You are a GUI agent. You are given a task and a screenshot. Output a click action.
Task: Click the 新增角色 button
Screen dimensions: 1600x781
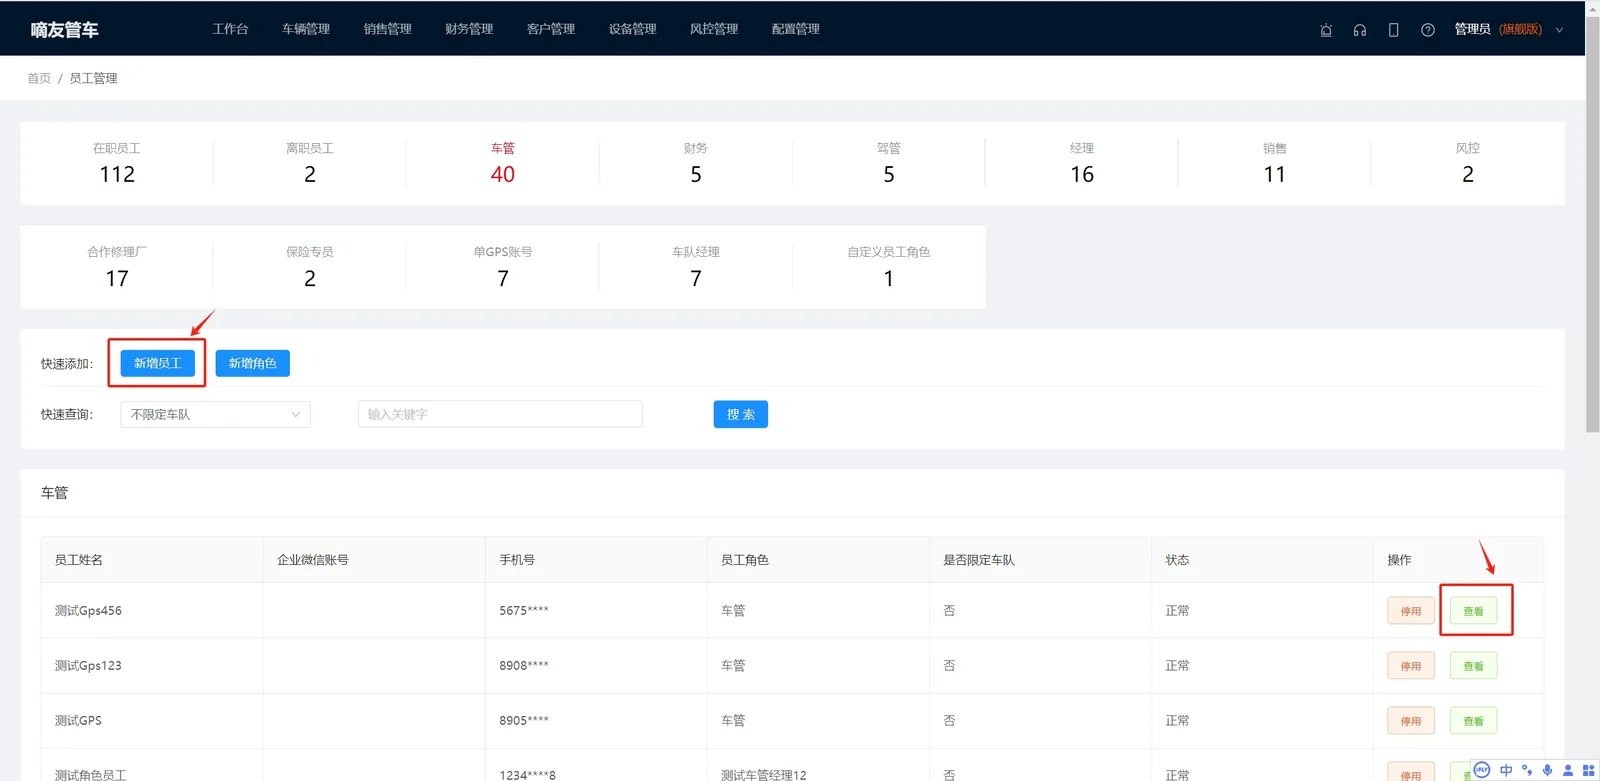[x=252, y=363]
